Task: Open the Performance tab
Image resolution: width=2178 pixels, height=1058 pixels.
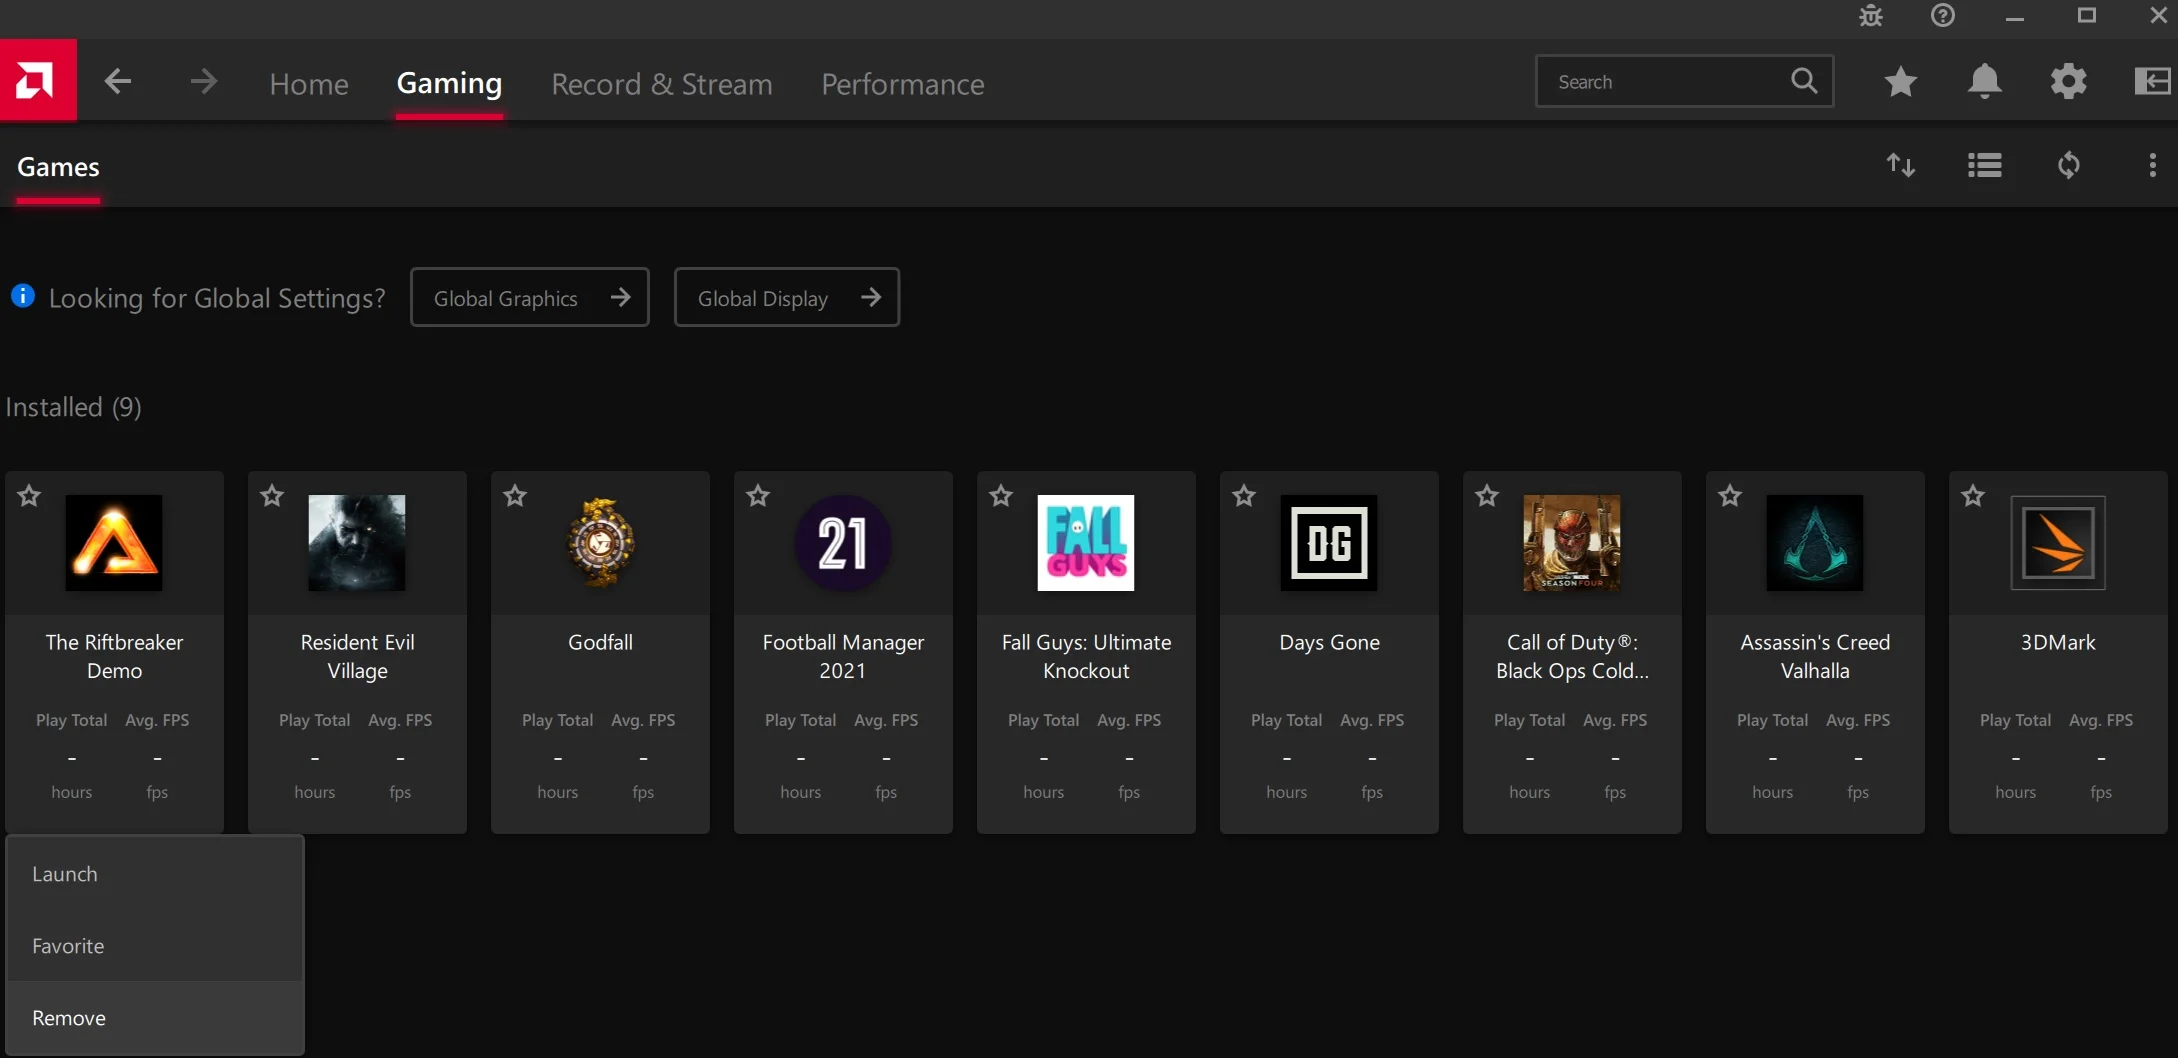Action: pyautogui.click(x=903, y=84)
